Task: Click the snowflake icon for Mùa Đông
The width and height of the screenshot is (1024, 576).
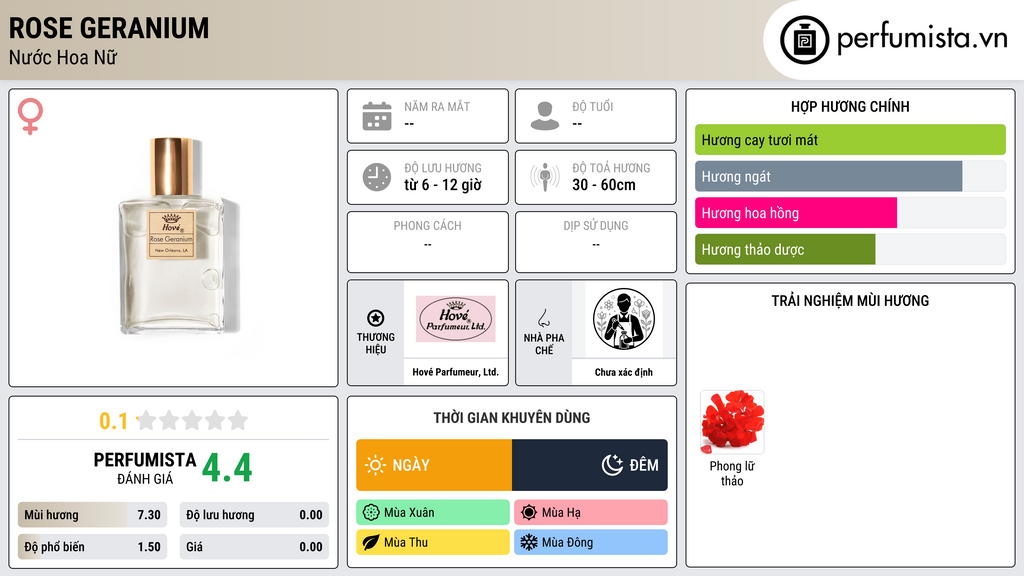Action: [529, 542]
